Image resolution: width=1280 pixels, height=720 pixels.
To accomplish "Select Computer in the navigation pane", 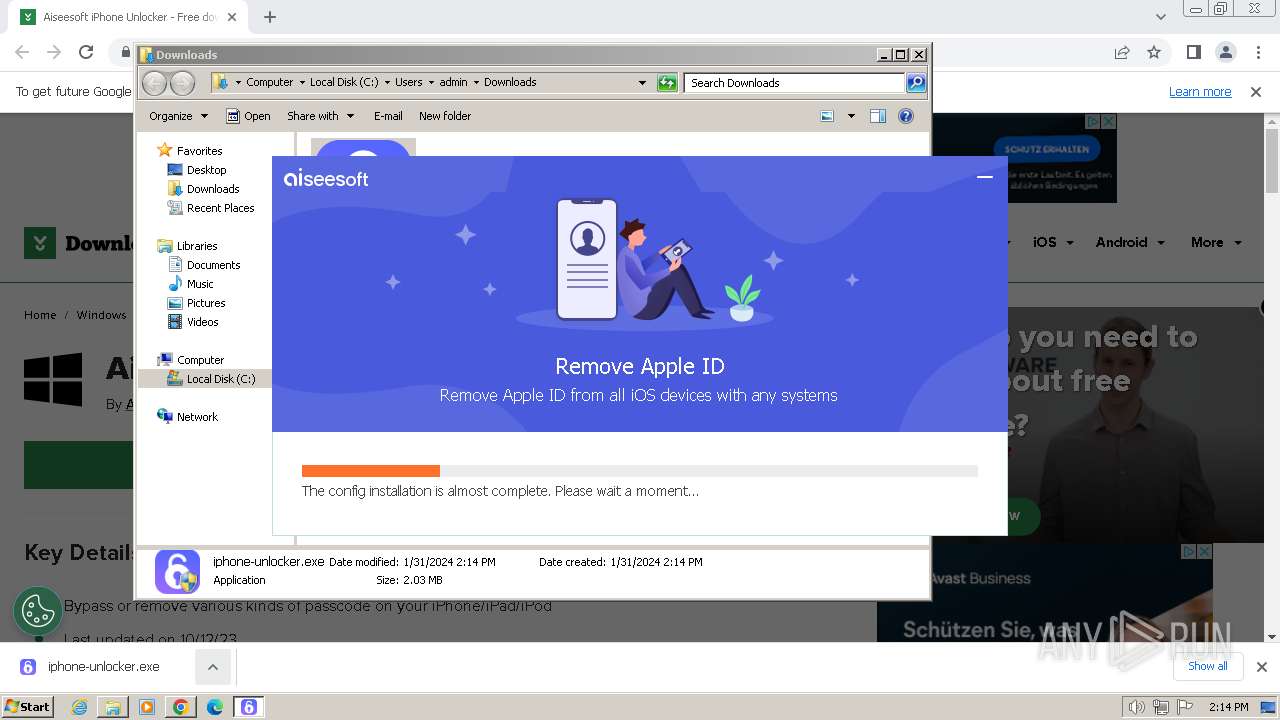I will (x=200, y=360).
